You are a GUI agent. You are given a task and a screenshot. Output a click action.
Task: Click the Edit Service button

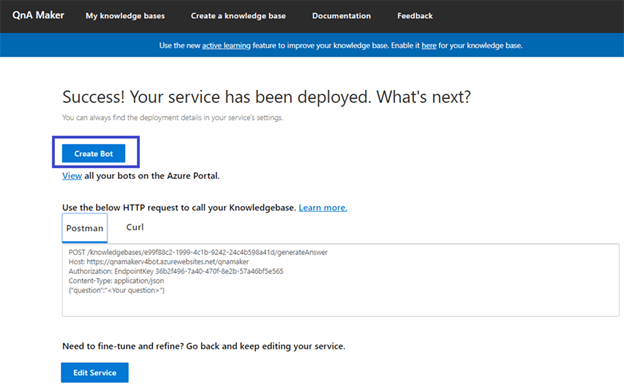pos(95,372)
